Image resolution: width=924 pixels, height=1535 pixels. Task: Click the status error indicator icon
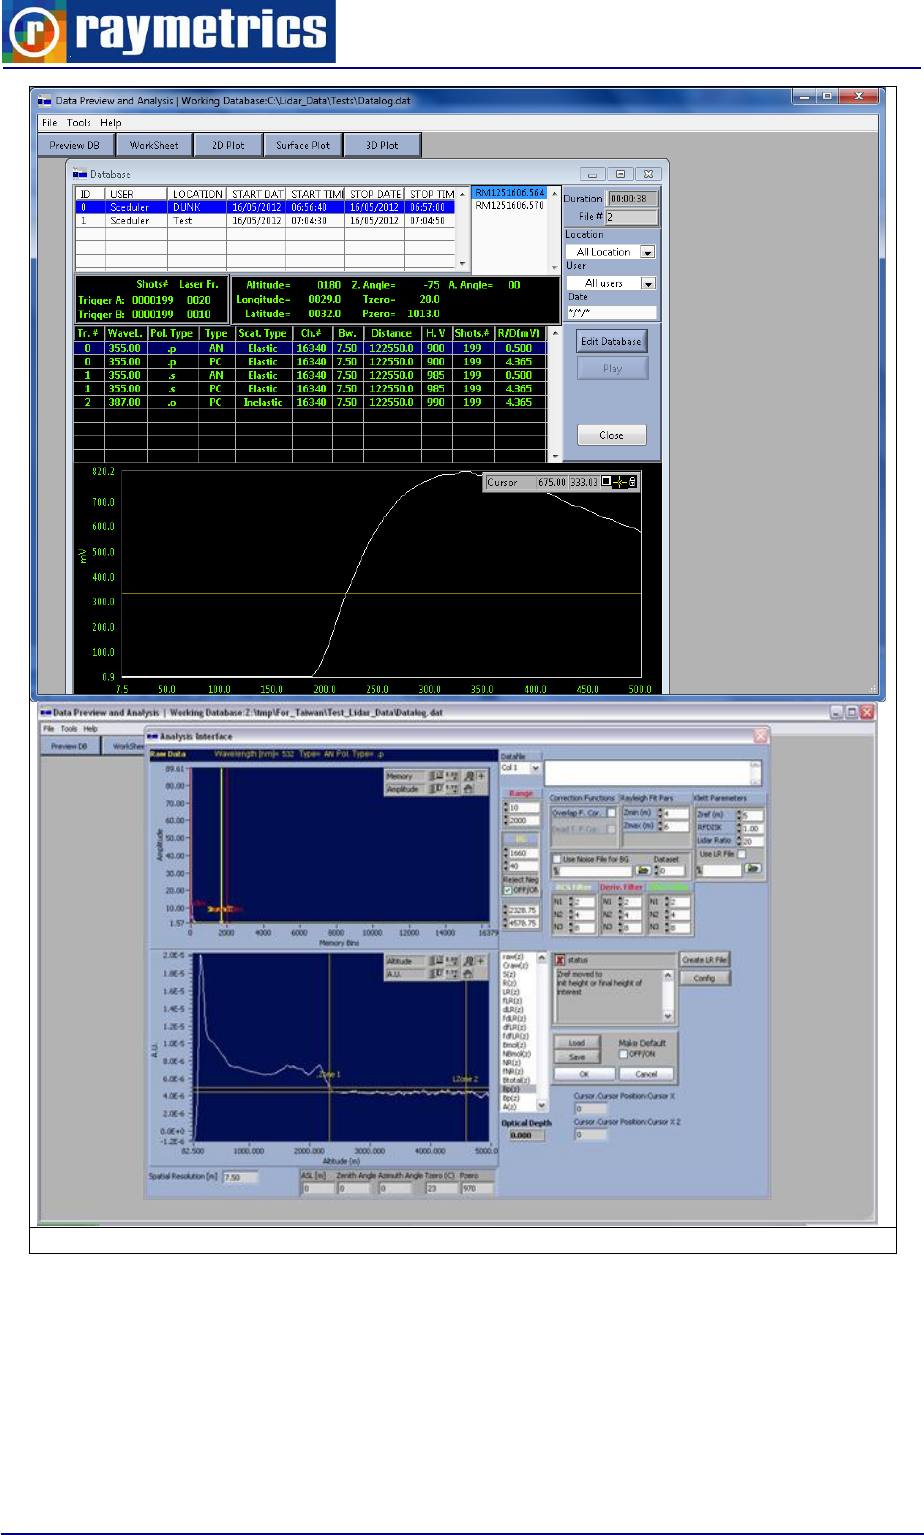click(560, 960)
